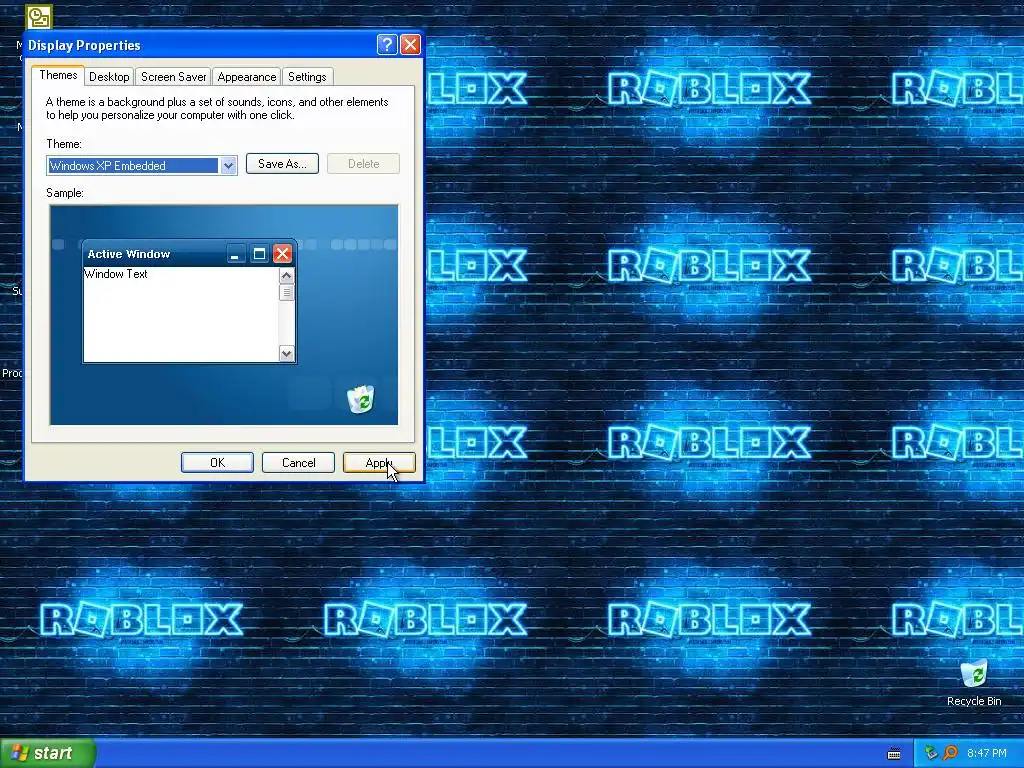Open the Screen Saver tab
Image resolution: width=1024 pixels, height=768 pixels.
pos(173,77)
